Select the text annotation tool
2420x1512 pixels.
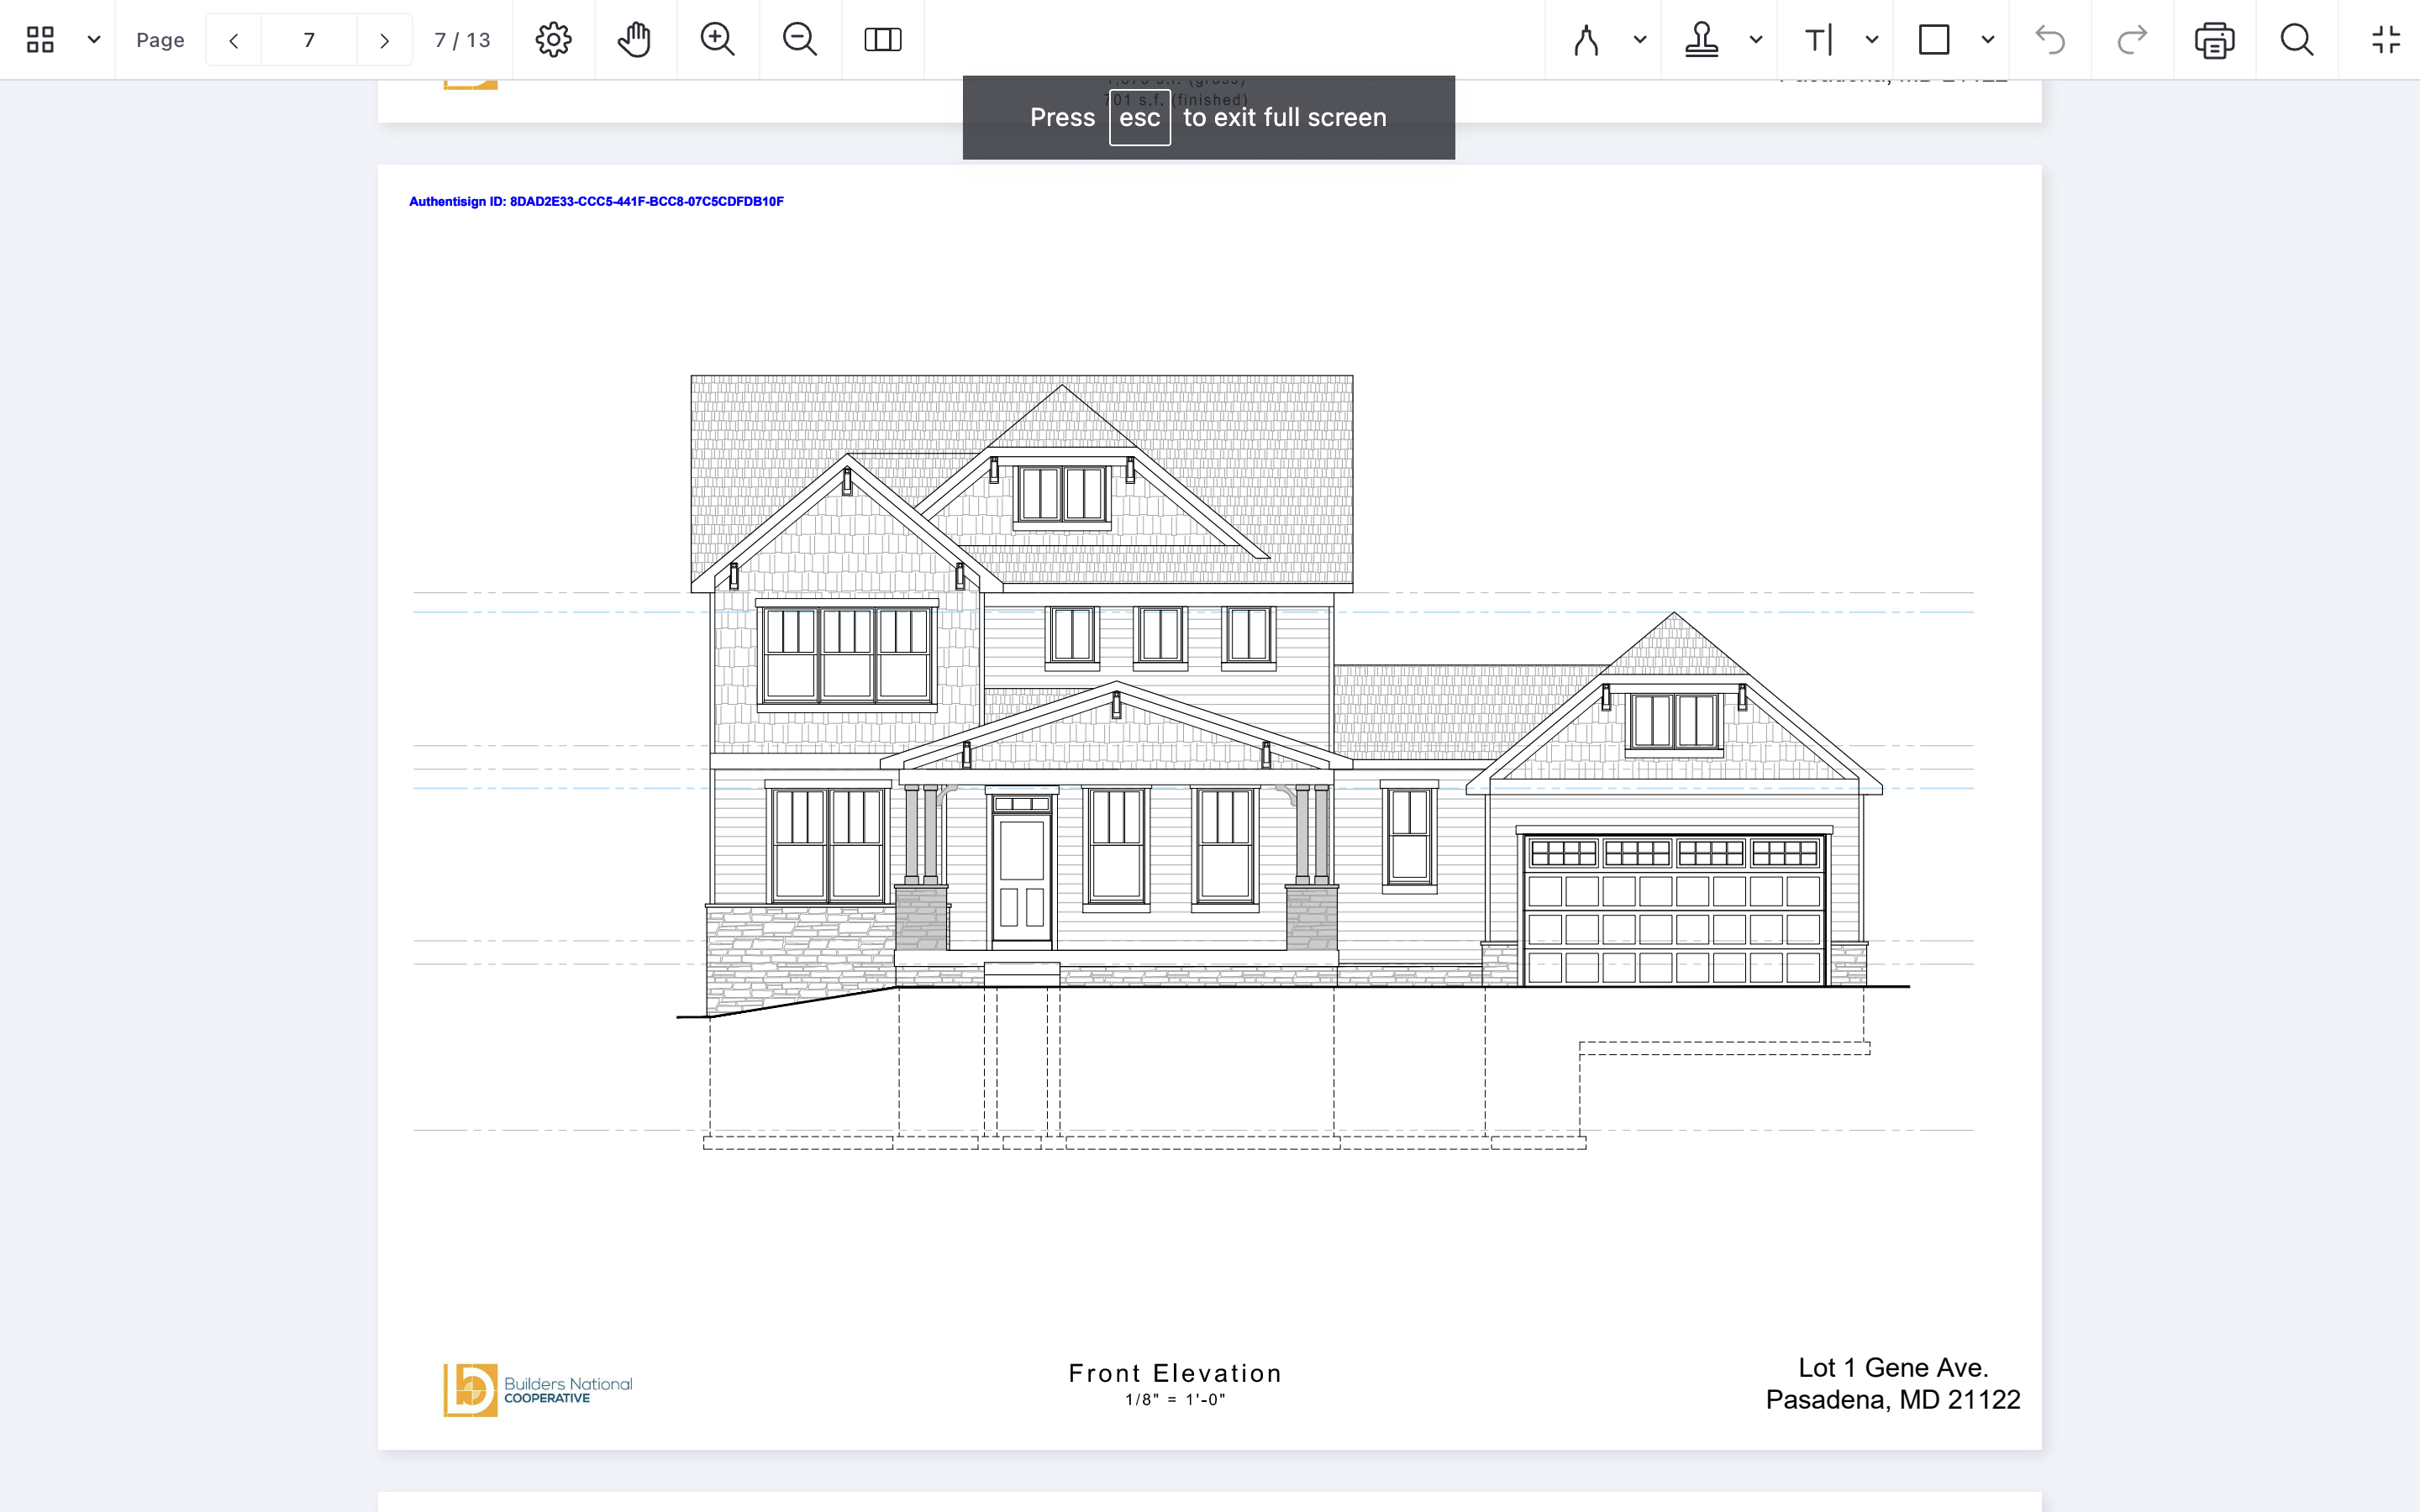(1818, 40)
